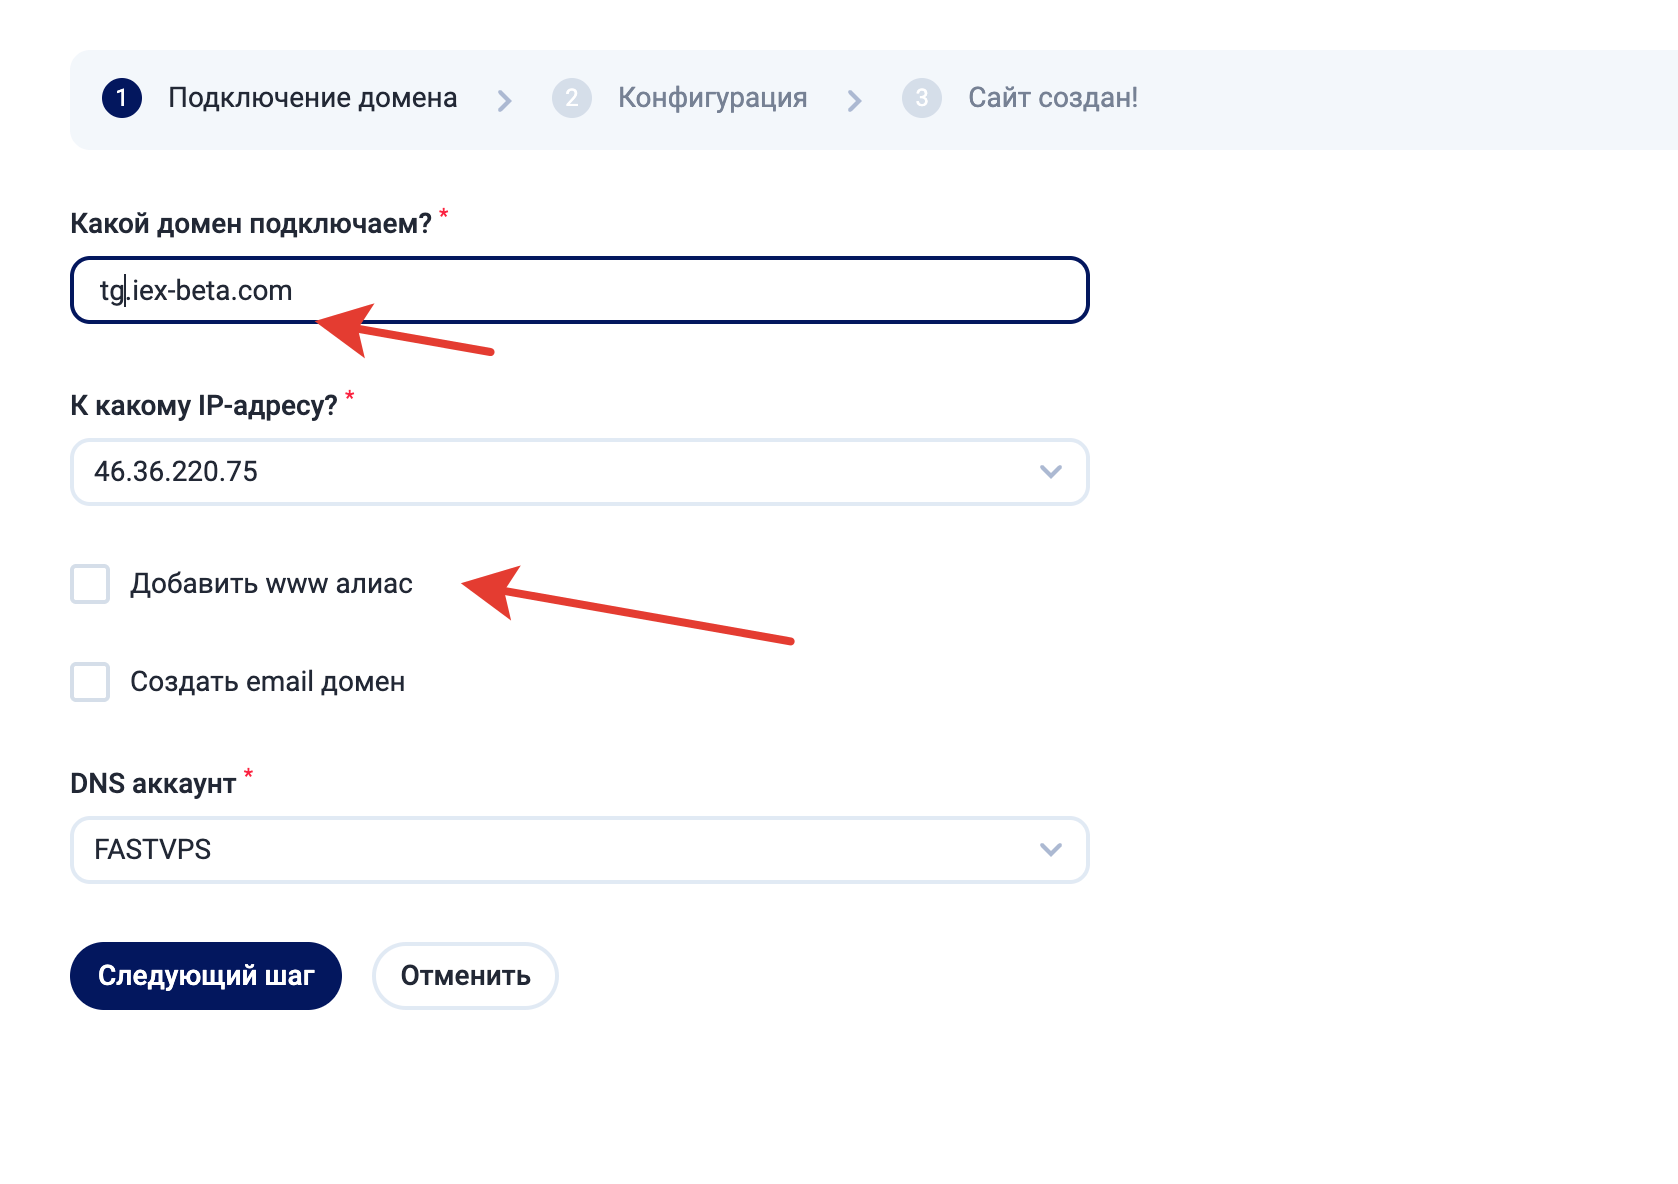
Task: Select the Сайт создан! step
Action: pyautogui.click(x=1052, y=98)
